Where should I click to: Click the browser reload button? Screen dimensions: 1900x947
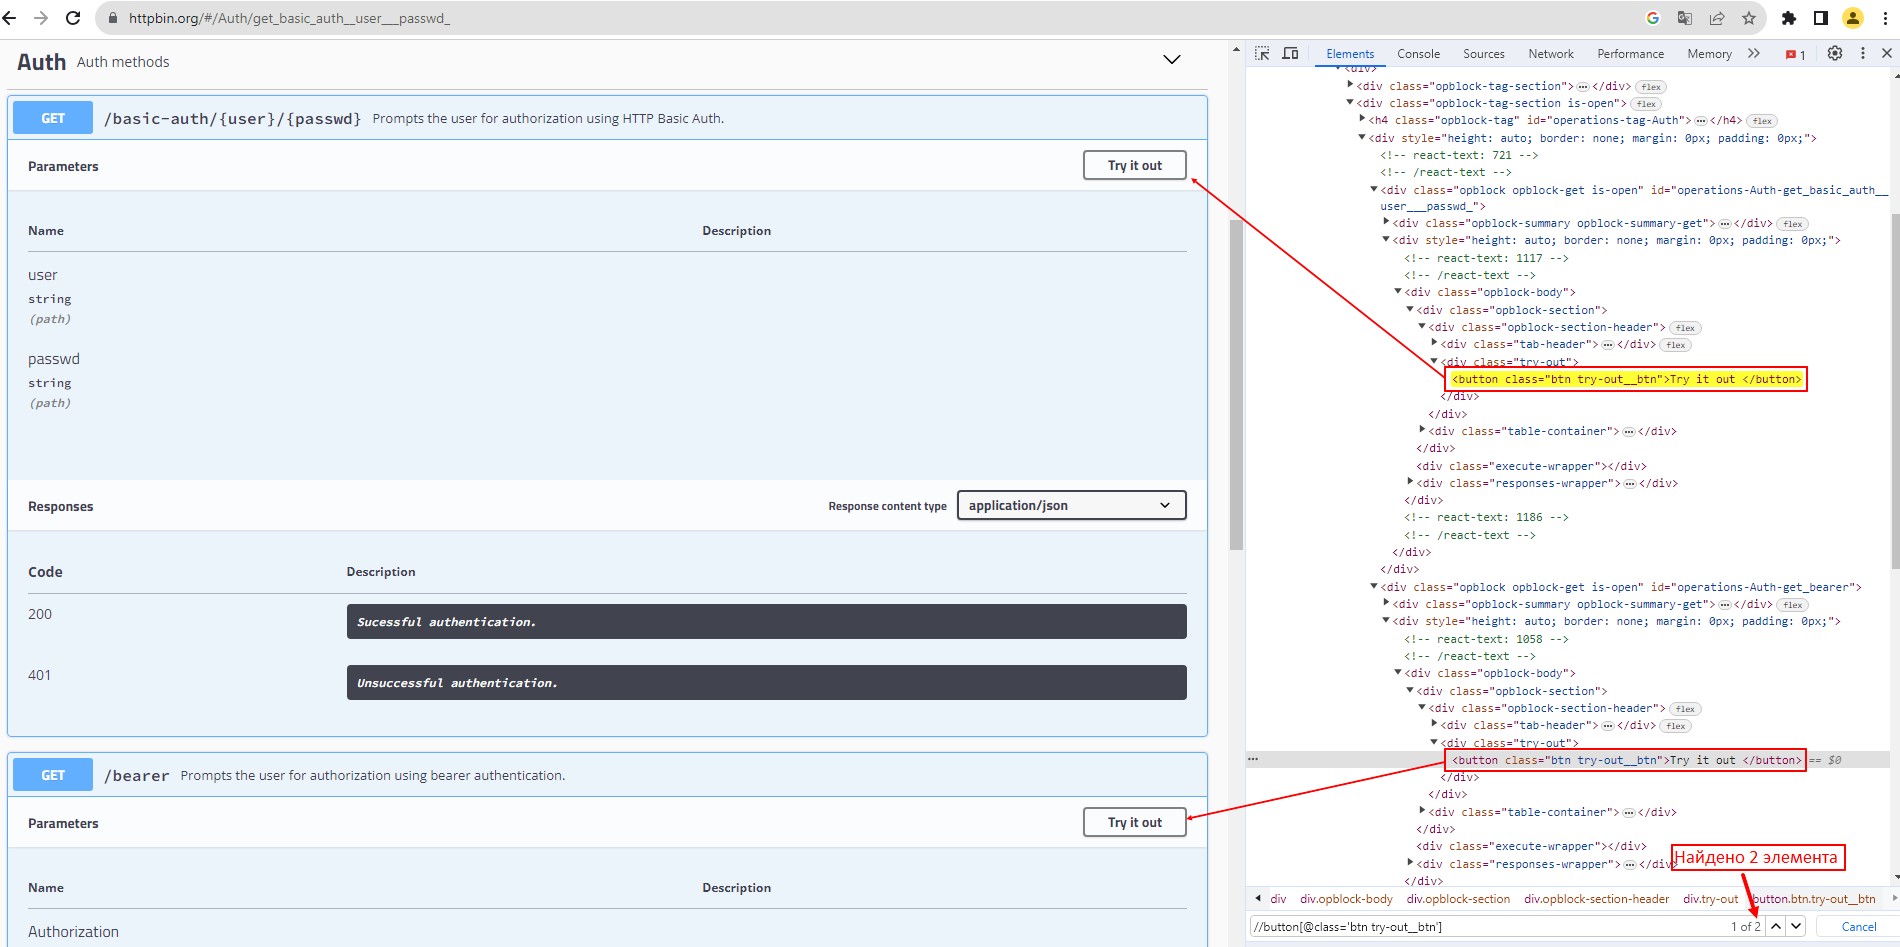click(73, 18)
